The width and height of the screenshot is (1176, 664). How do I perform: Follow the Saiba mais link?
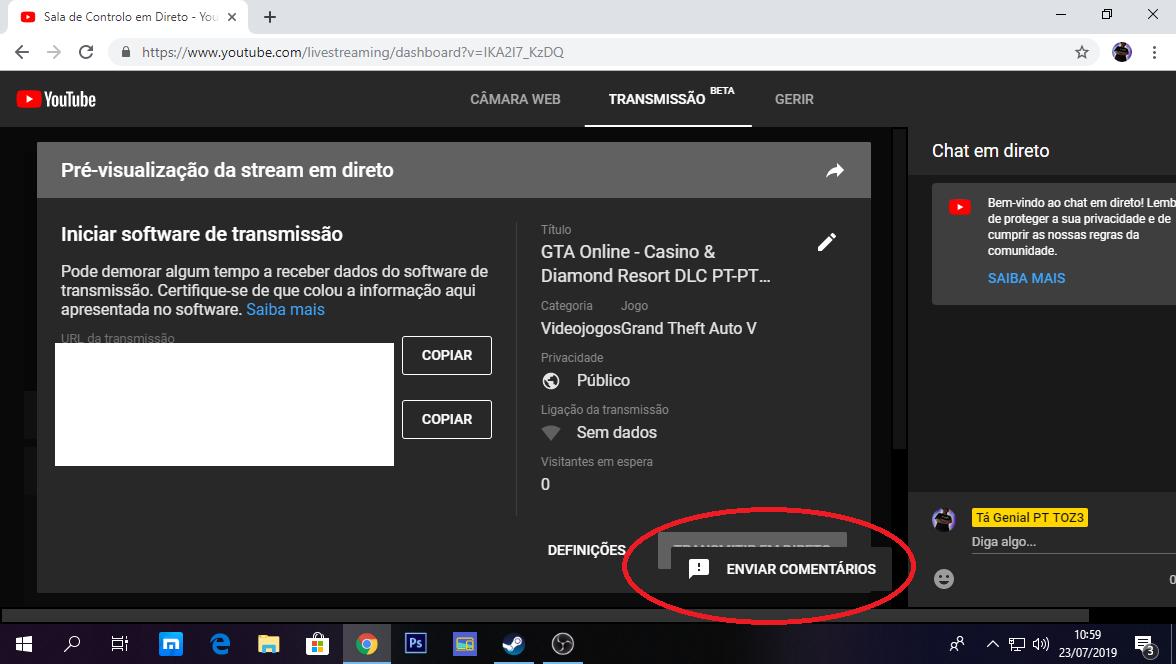click(x=285, y=309)
